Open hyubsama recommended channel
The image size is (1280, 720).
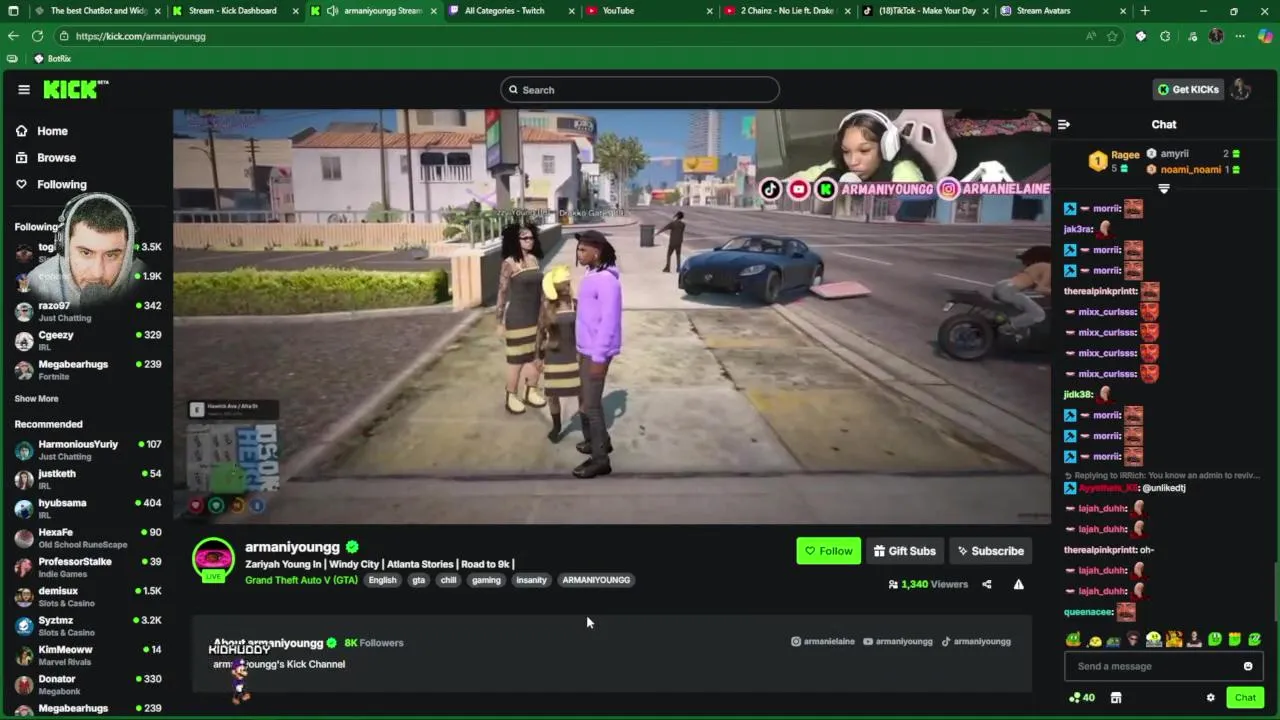point(88,509)
